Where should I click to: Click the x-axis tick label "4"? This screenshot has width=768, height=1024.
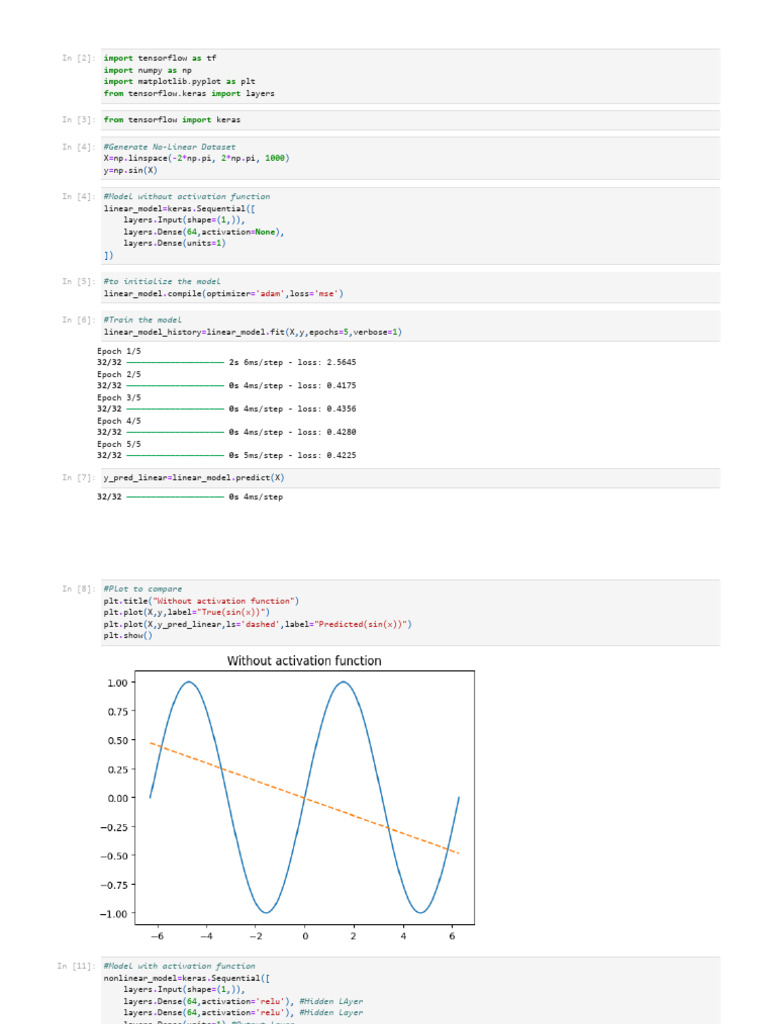tap(403, 936)
